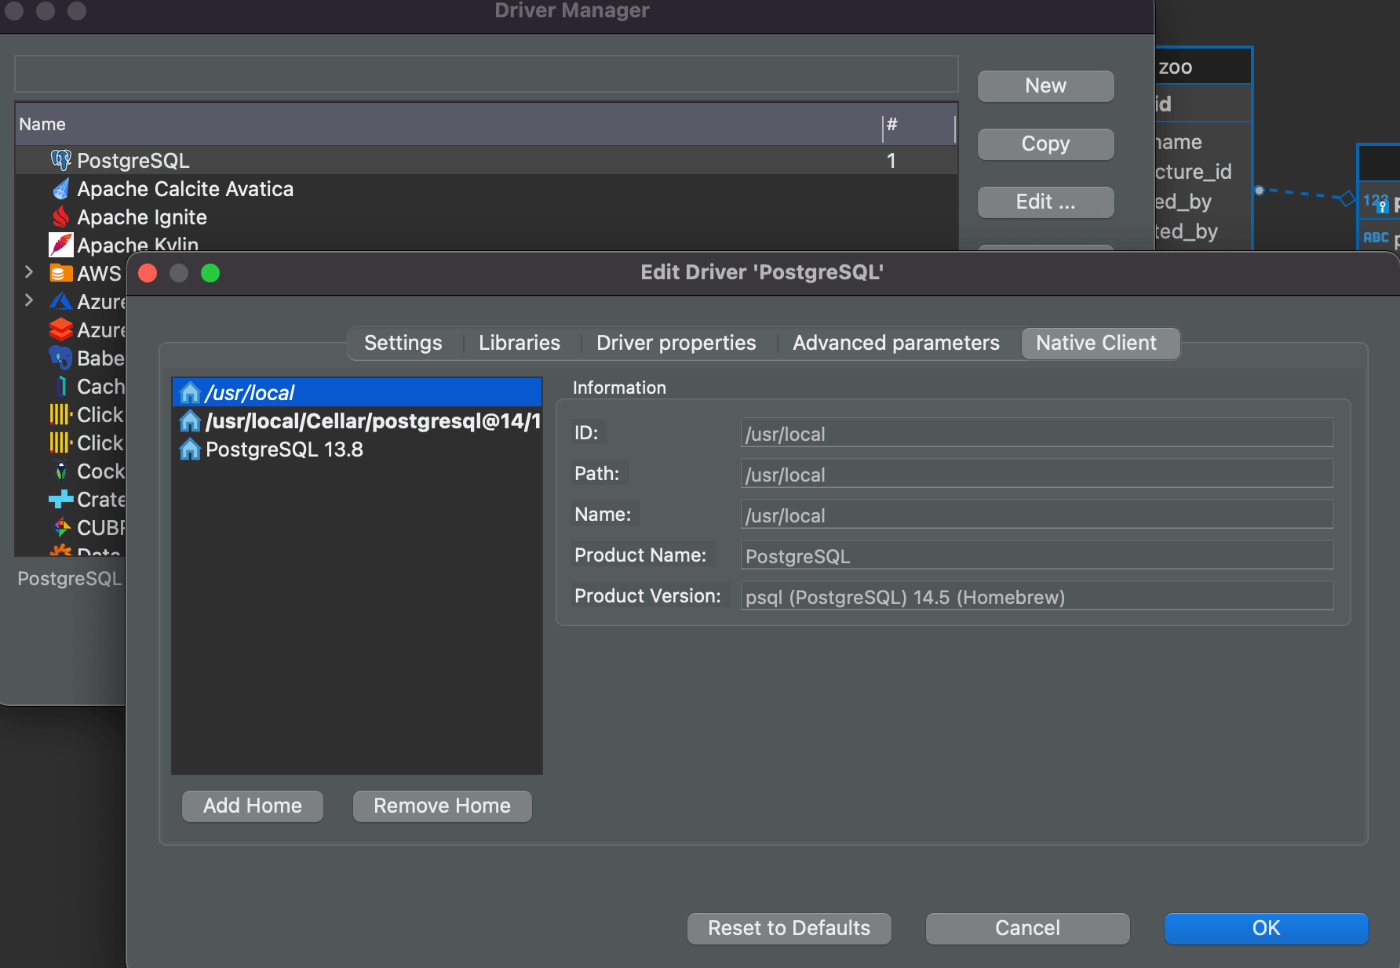
Task: Click the Driver Manager search field
Action: pos(486,74)
